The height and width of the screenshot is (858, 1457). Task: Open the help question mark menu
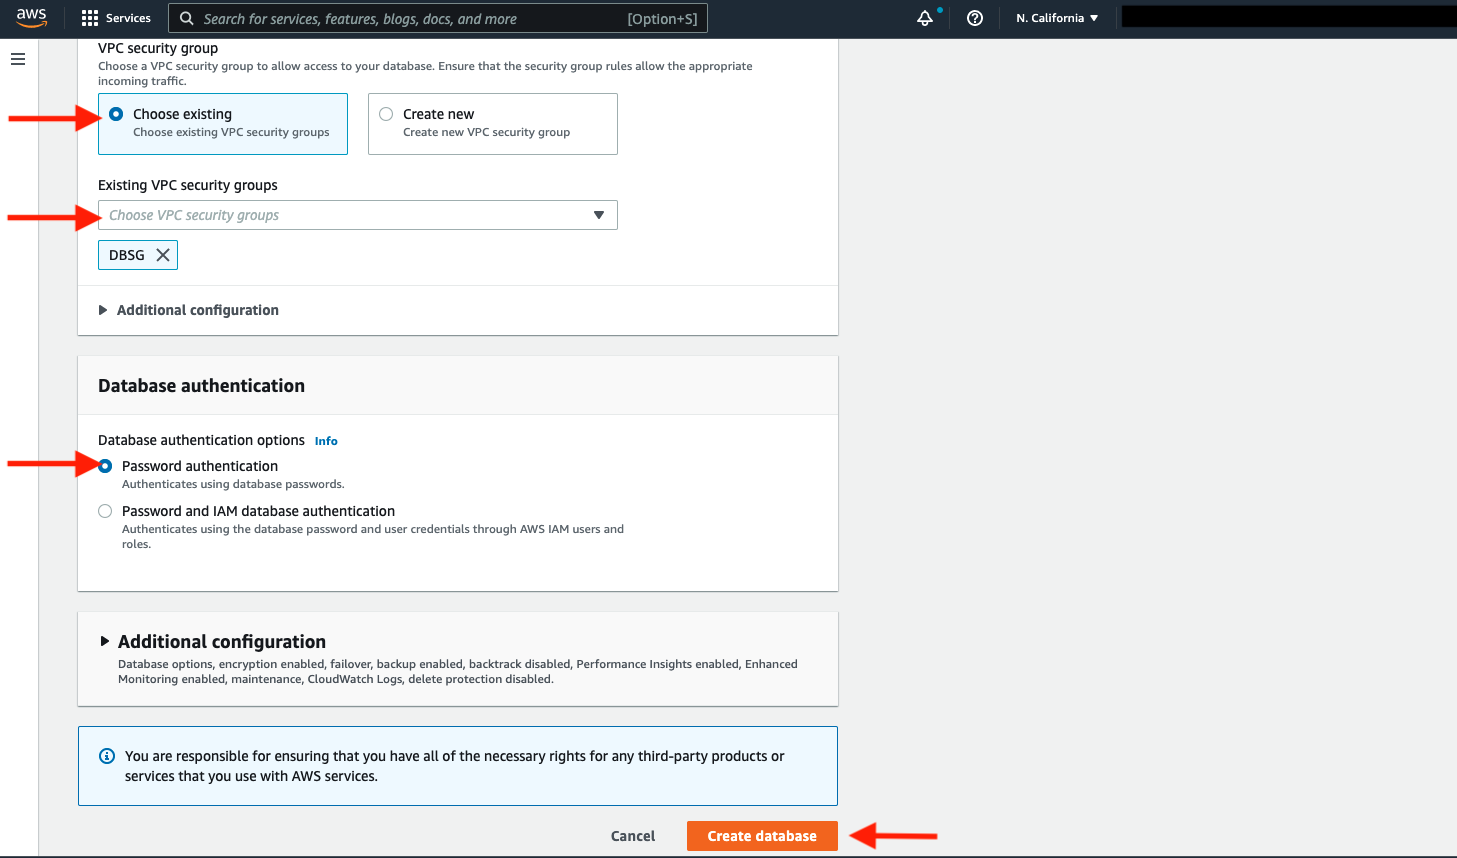(x=975, y=18)
